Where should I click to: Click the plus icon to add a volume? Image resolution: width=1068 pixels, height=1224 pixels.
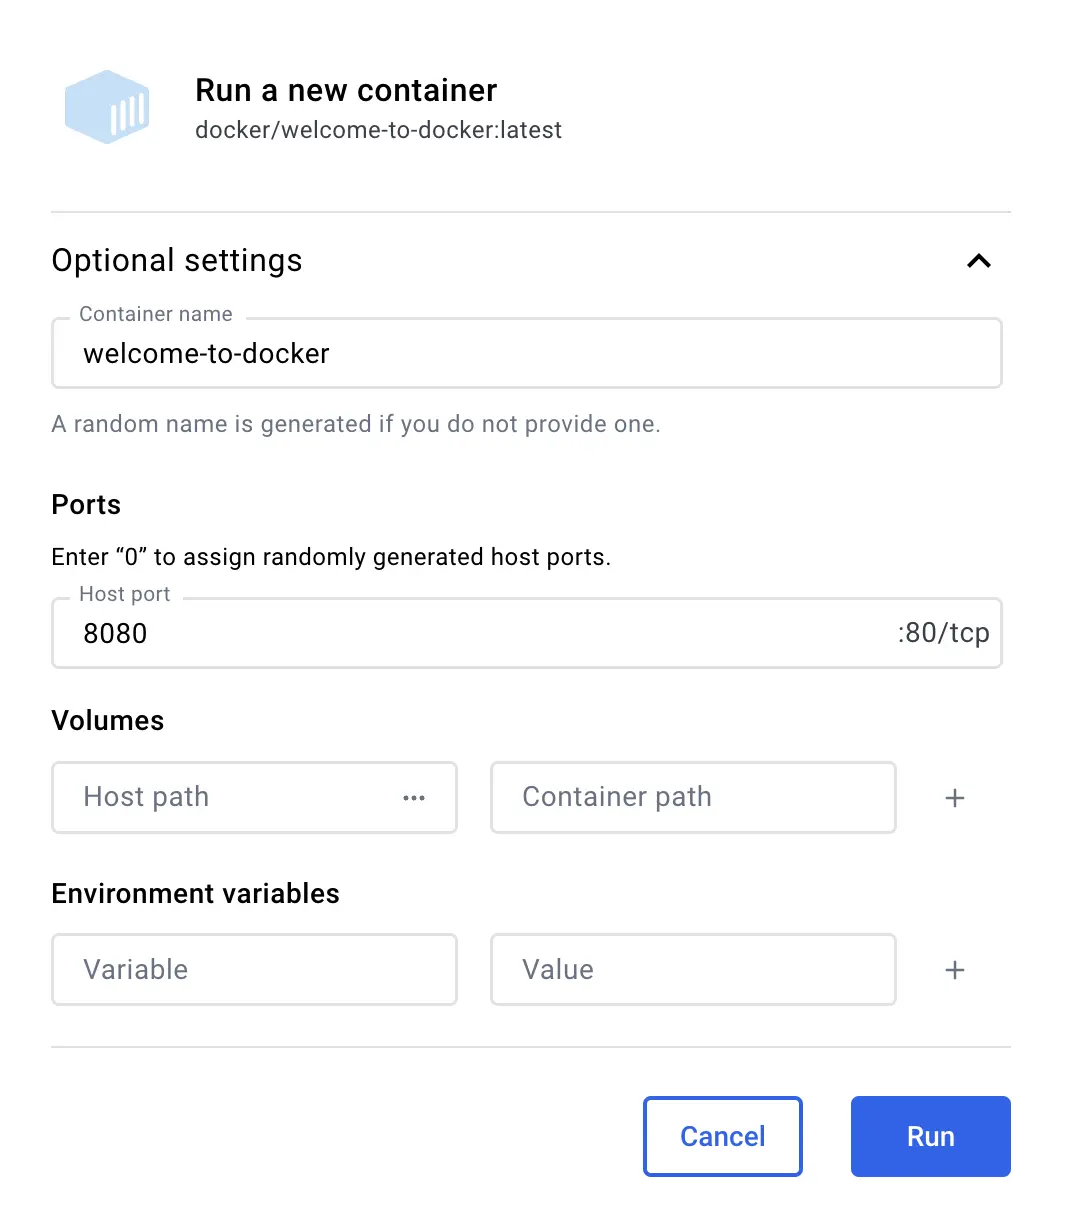click(x=954, y=798)
